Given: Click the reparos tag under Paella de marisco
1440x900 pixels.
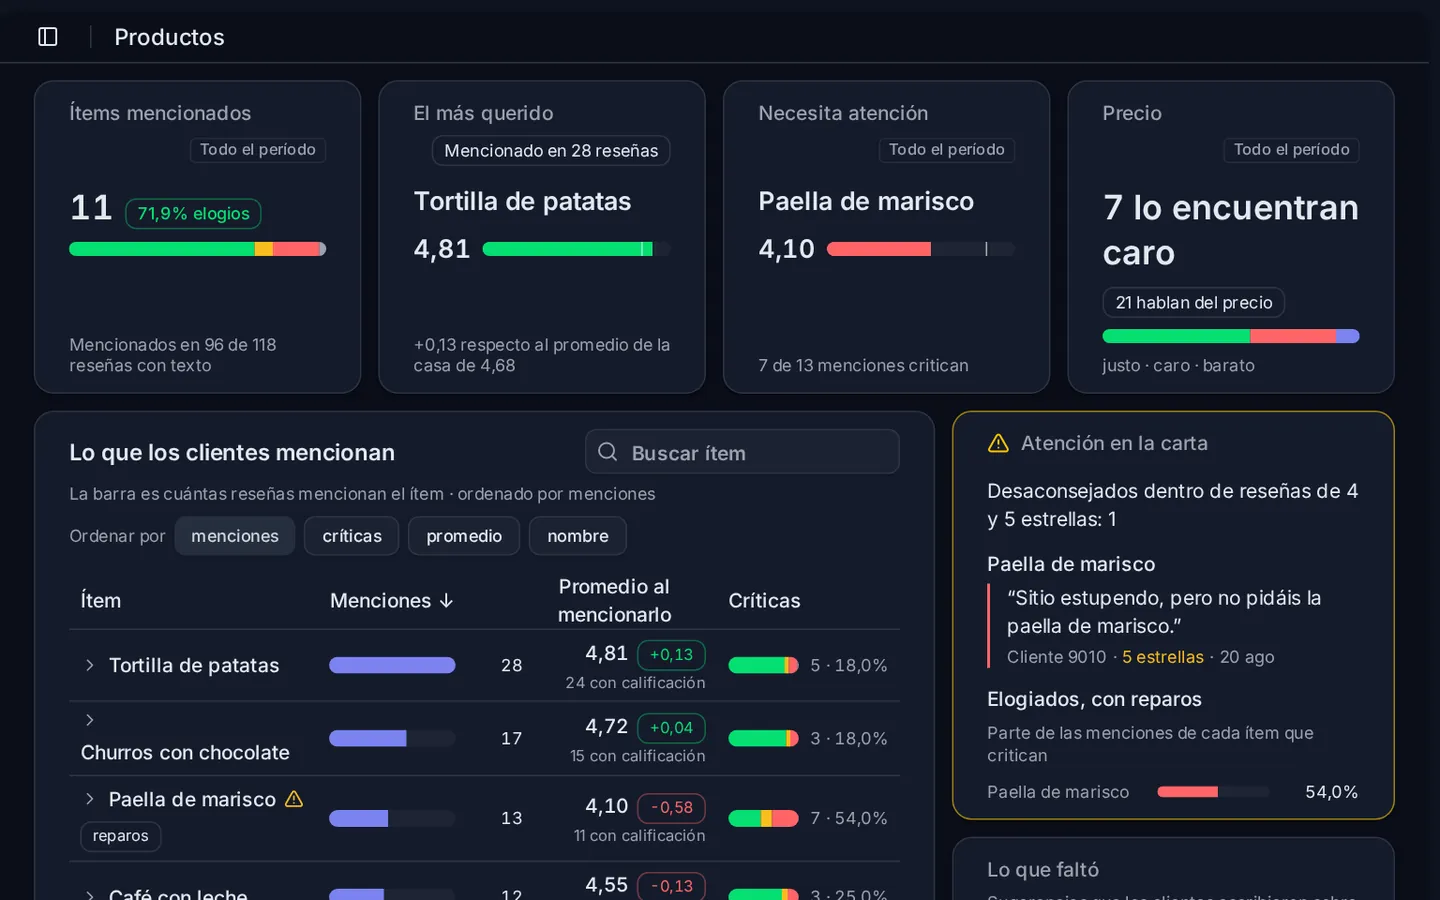Looking at the screenshot, I should [x=121, y=836].
